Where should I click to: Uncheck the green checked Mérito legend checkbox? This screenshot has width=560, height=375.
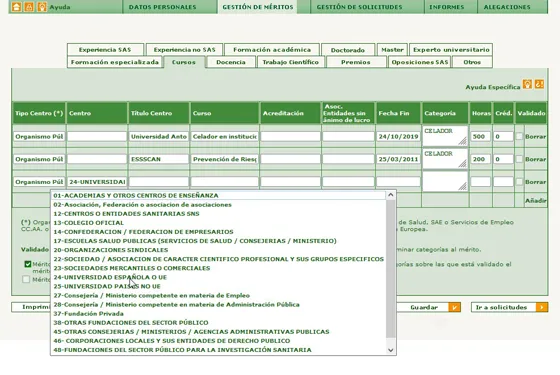pyautogui.click(x=28, y=264)
